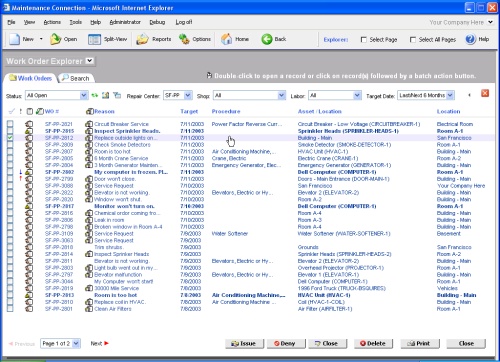Open the Actions menu

click(52, 22)
